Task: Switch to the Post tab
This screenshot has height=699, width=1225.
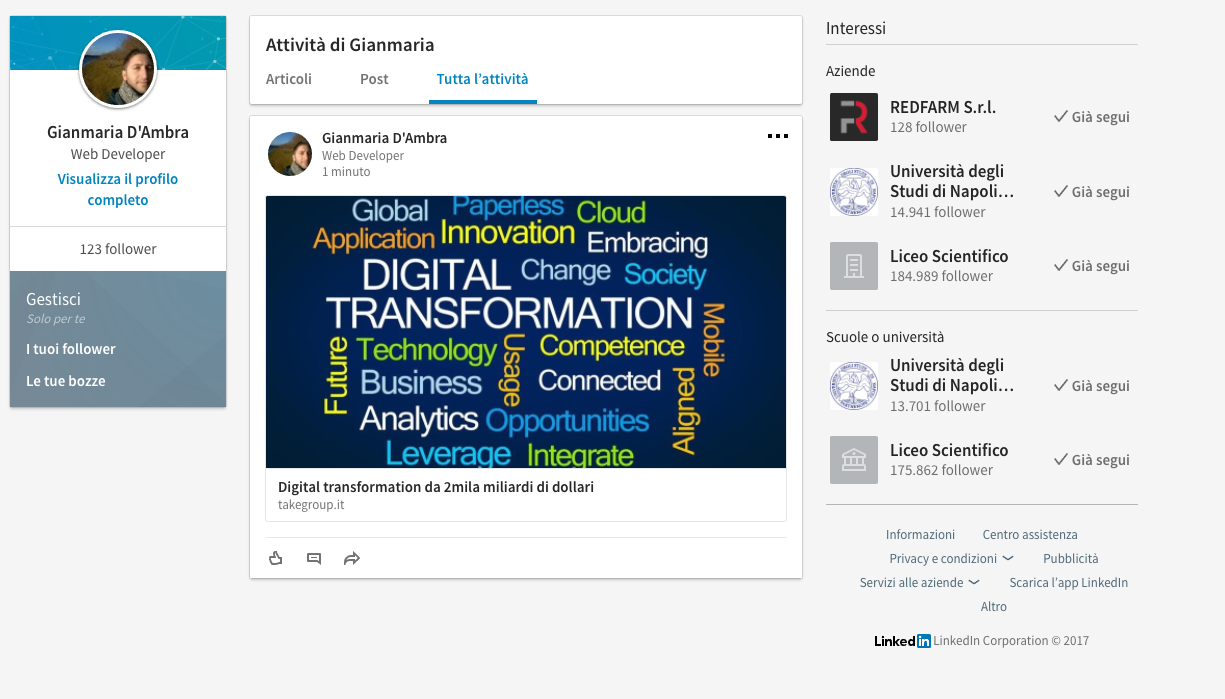Action: tap(374, 79)
